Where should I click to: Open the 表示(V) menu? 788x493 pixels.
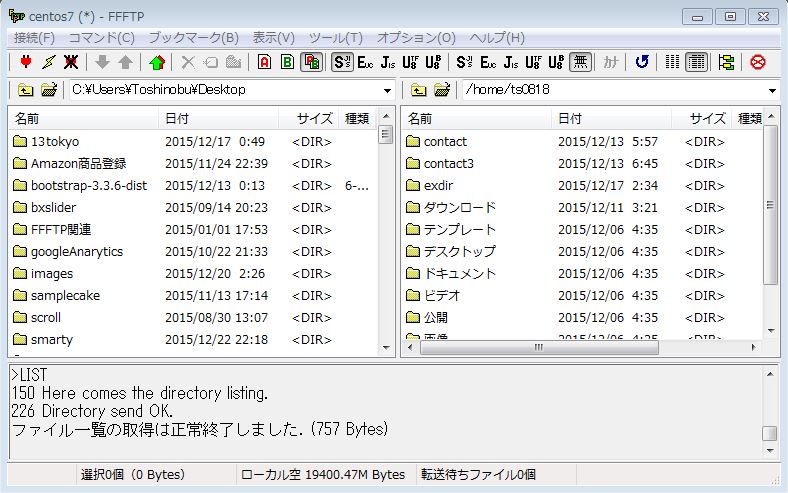(273, 38)
